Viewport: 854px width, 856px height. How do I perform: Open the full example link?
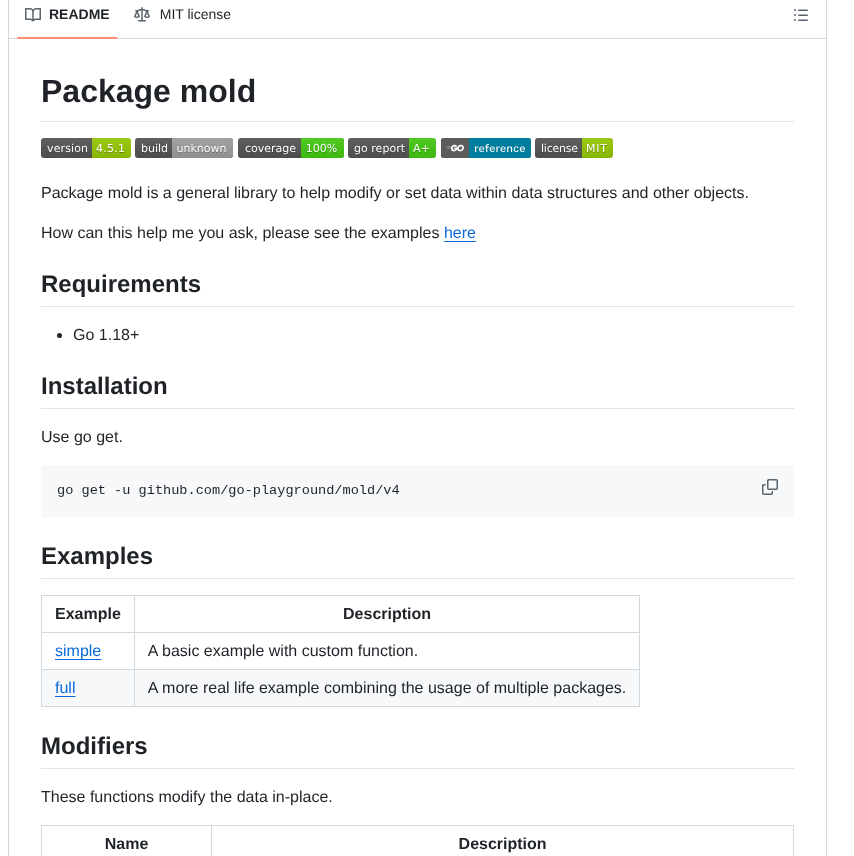(x=64, y=688)
